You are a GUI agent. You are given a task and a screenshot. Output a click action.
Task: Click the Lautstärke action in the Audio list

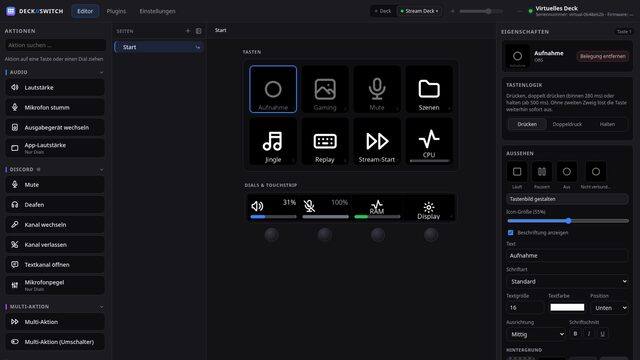(x=55, y=87)
